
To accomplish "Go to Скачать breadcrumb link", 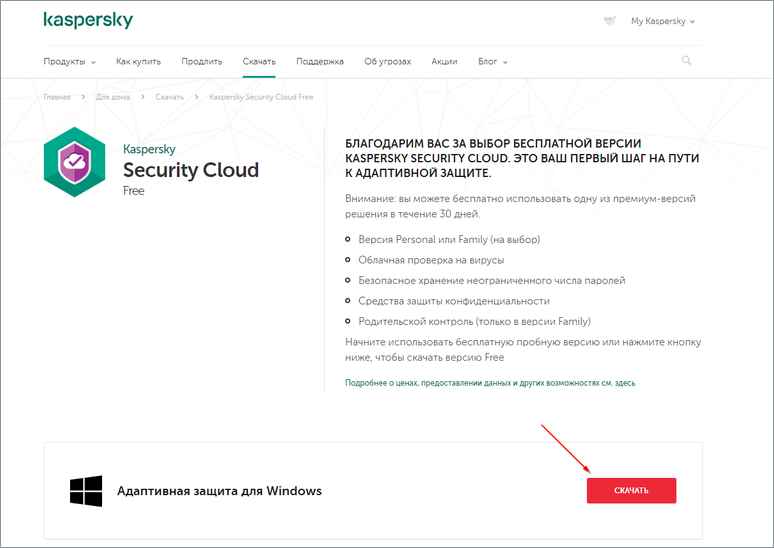I will [169, 97].
